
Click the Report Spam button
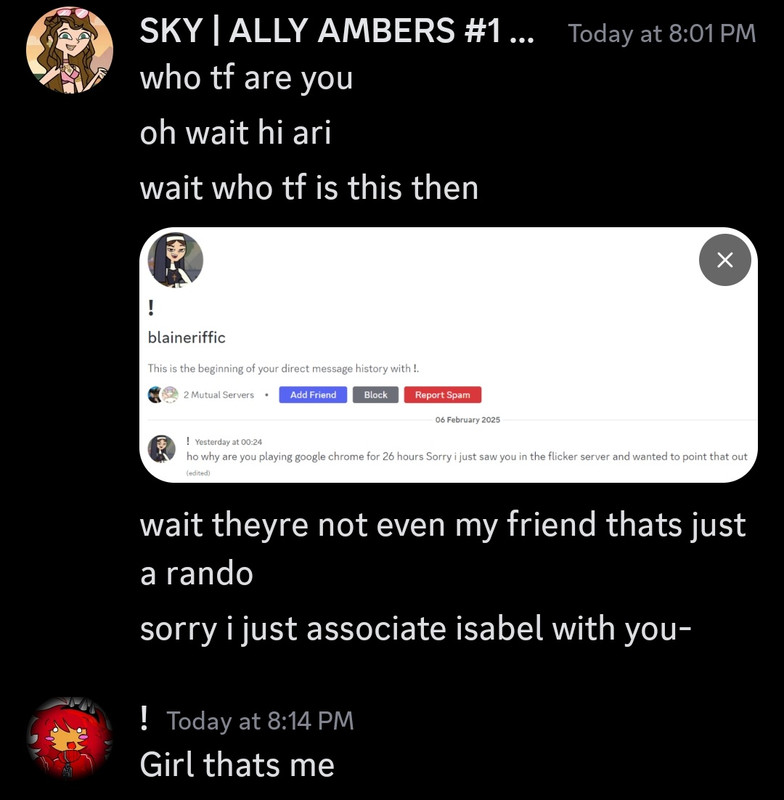(x=442, y=394)
